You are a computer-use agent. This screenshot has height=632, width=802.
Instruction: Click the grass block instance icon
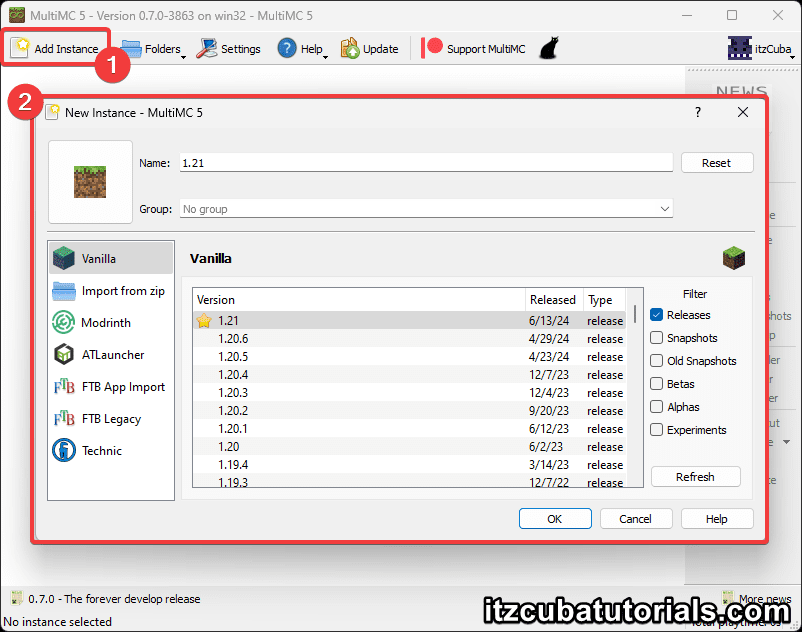[x=90, y=181]
